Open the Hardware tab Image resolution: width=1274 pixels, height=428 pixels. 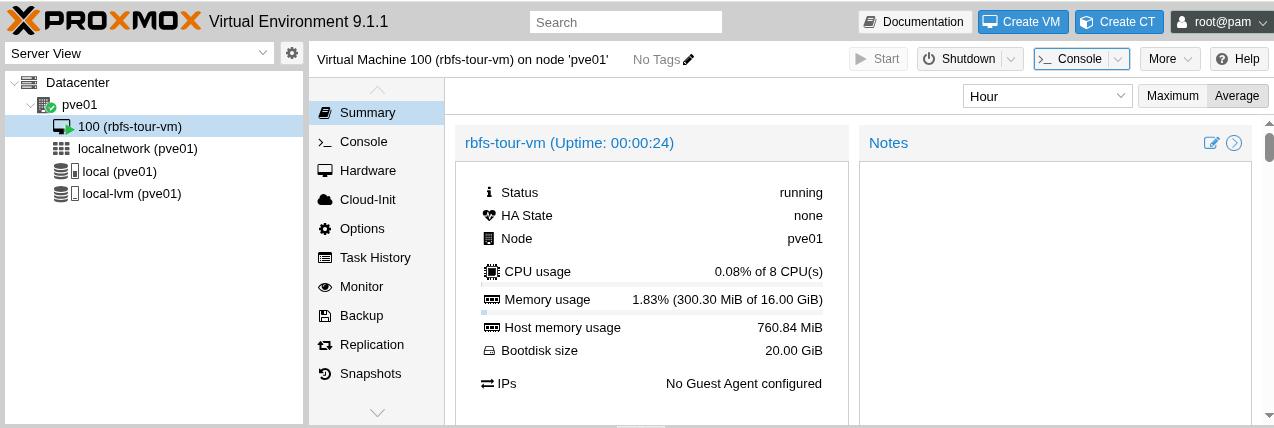(x=377, y=171)
